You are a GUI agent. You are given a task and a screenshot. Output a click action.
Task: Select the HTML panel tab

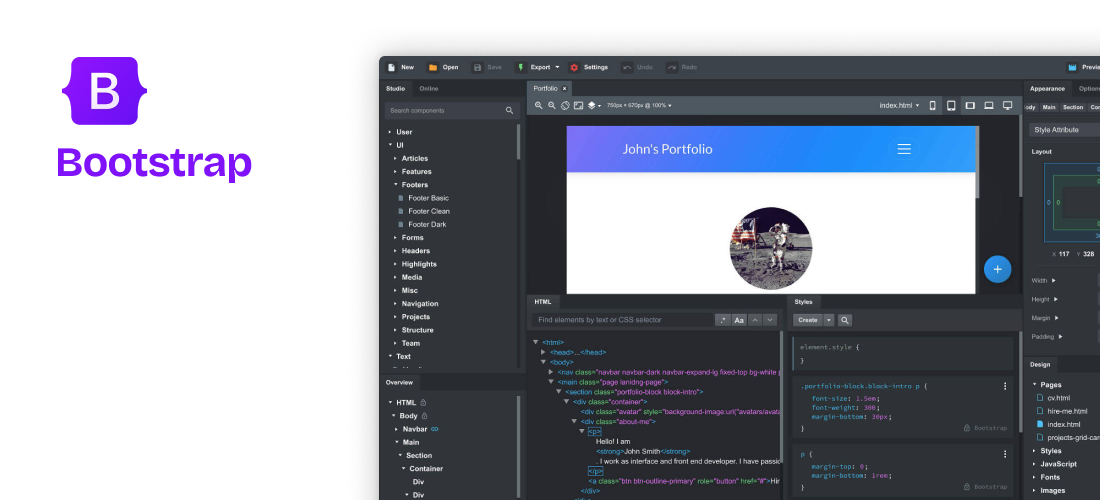click(x=543, y=302)
